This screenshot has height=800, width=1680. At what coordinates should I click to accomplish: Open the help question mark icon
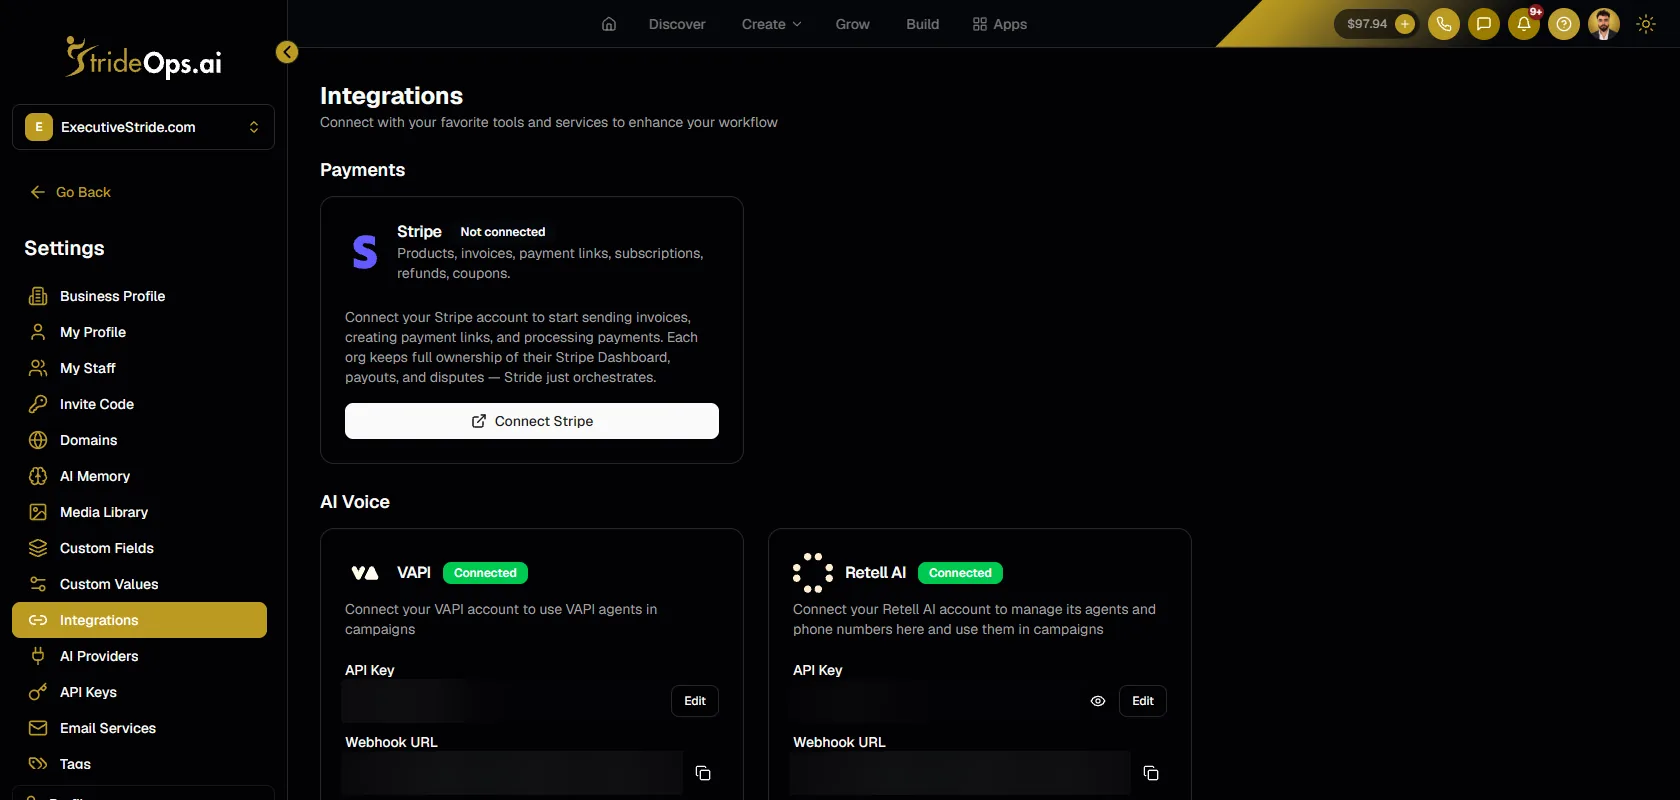(x=1564, y=24)
